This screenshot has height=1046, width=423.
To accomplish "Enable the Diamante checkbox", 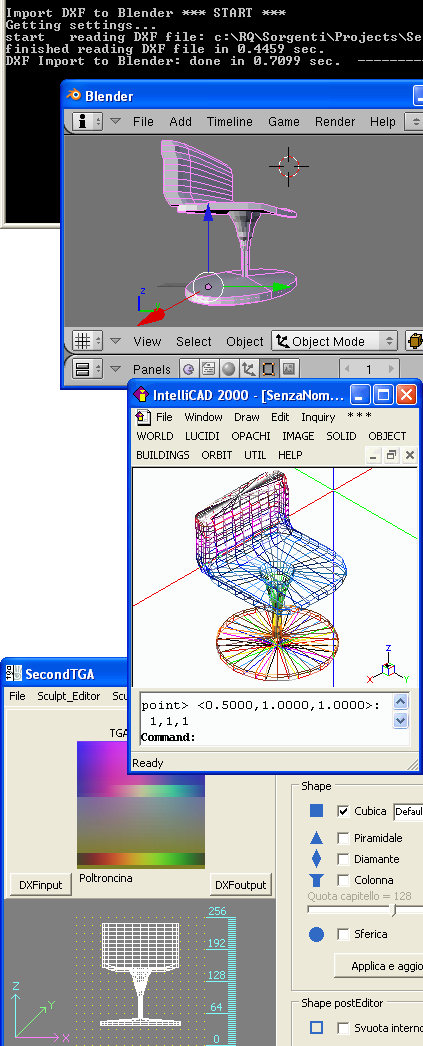I will 343,859.
